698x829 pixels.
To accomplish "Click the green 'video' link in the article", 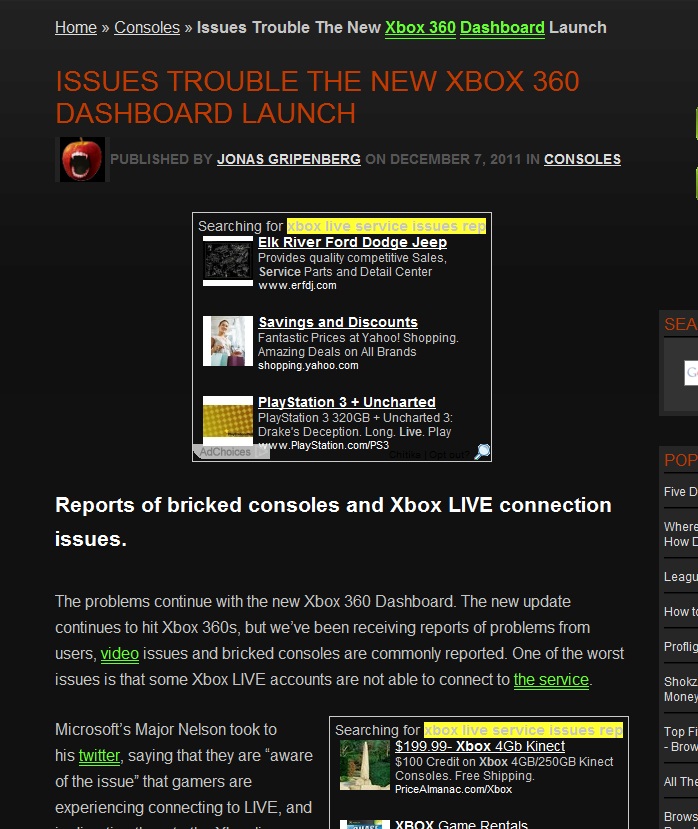I will (x=120, y=654).
